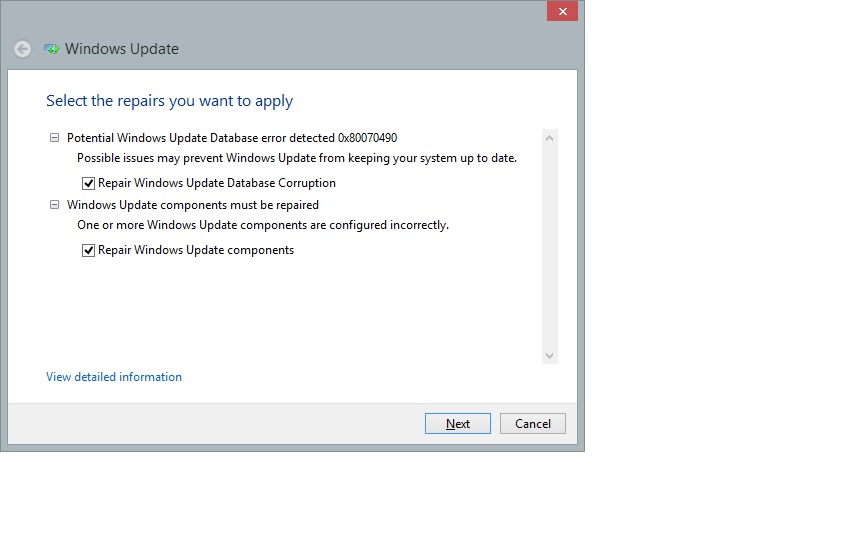Select the database error 0x80070490 heading row

[232, 138]
